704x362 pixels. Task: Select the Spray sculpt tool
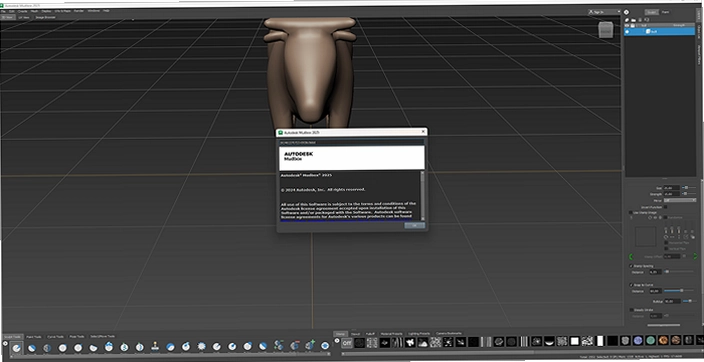[124, 347]
